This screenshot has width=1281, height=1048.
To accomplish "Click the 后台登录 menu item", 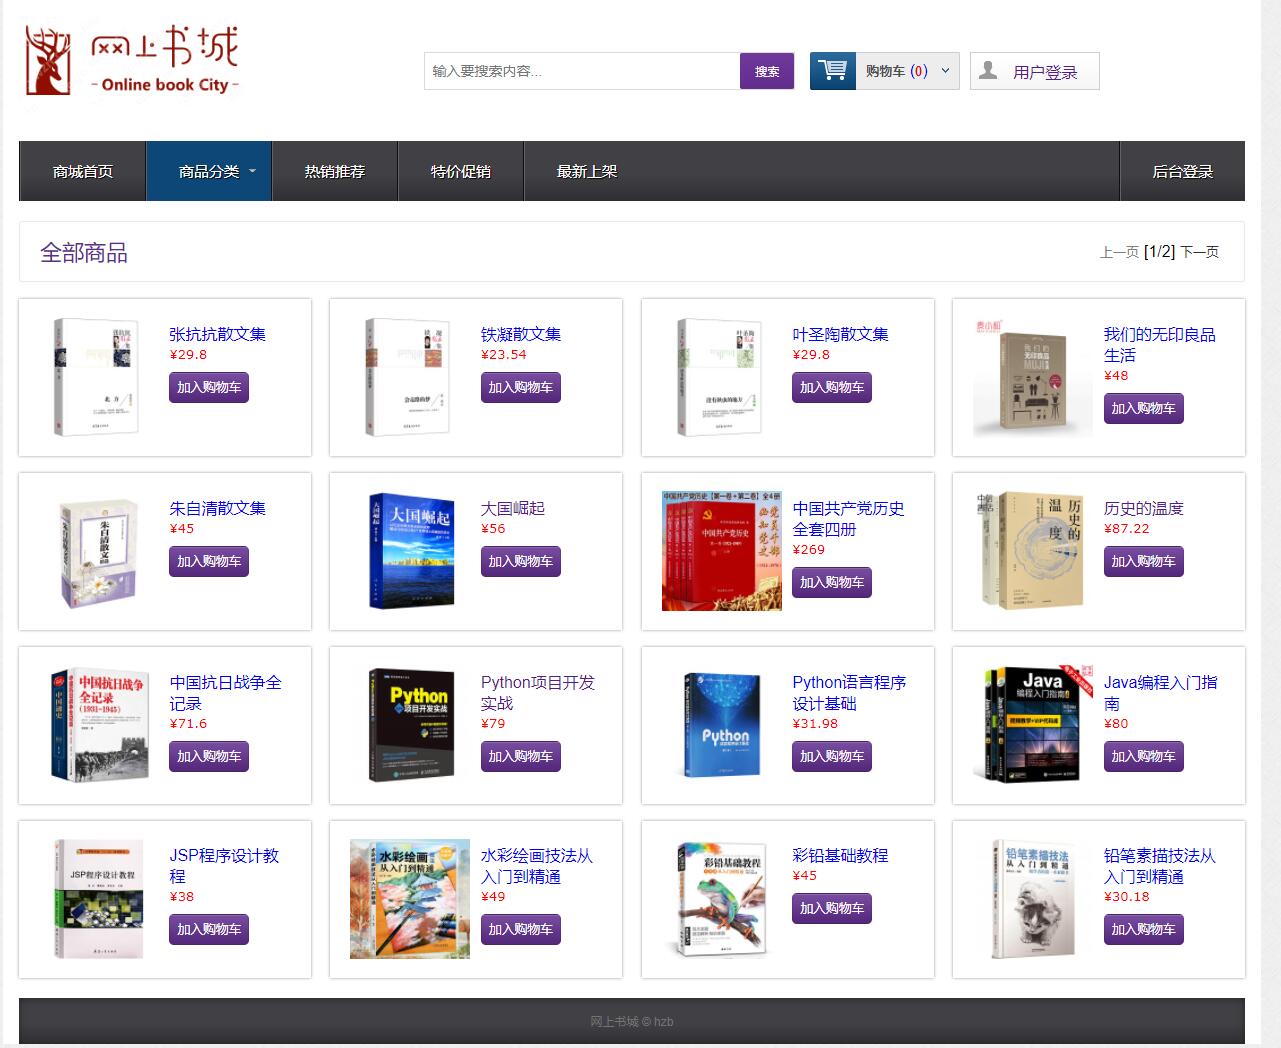I will pos(1183,171).
